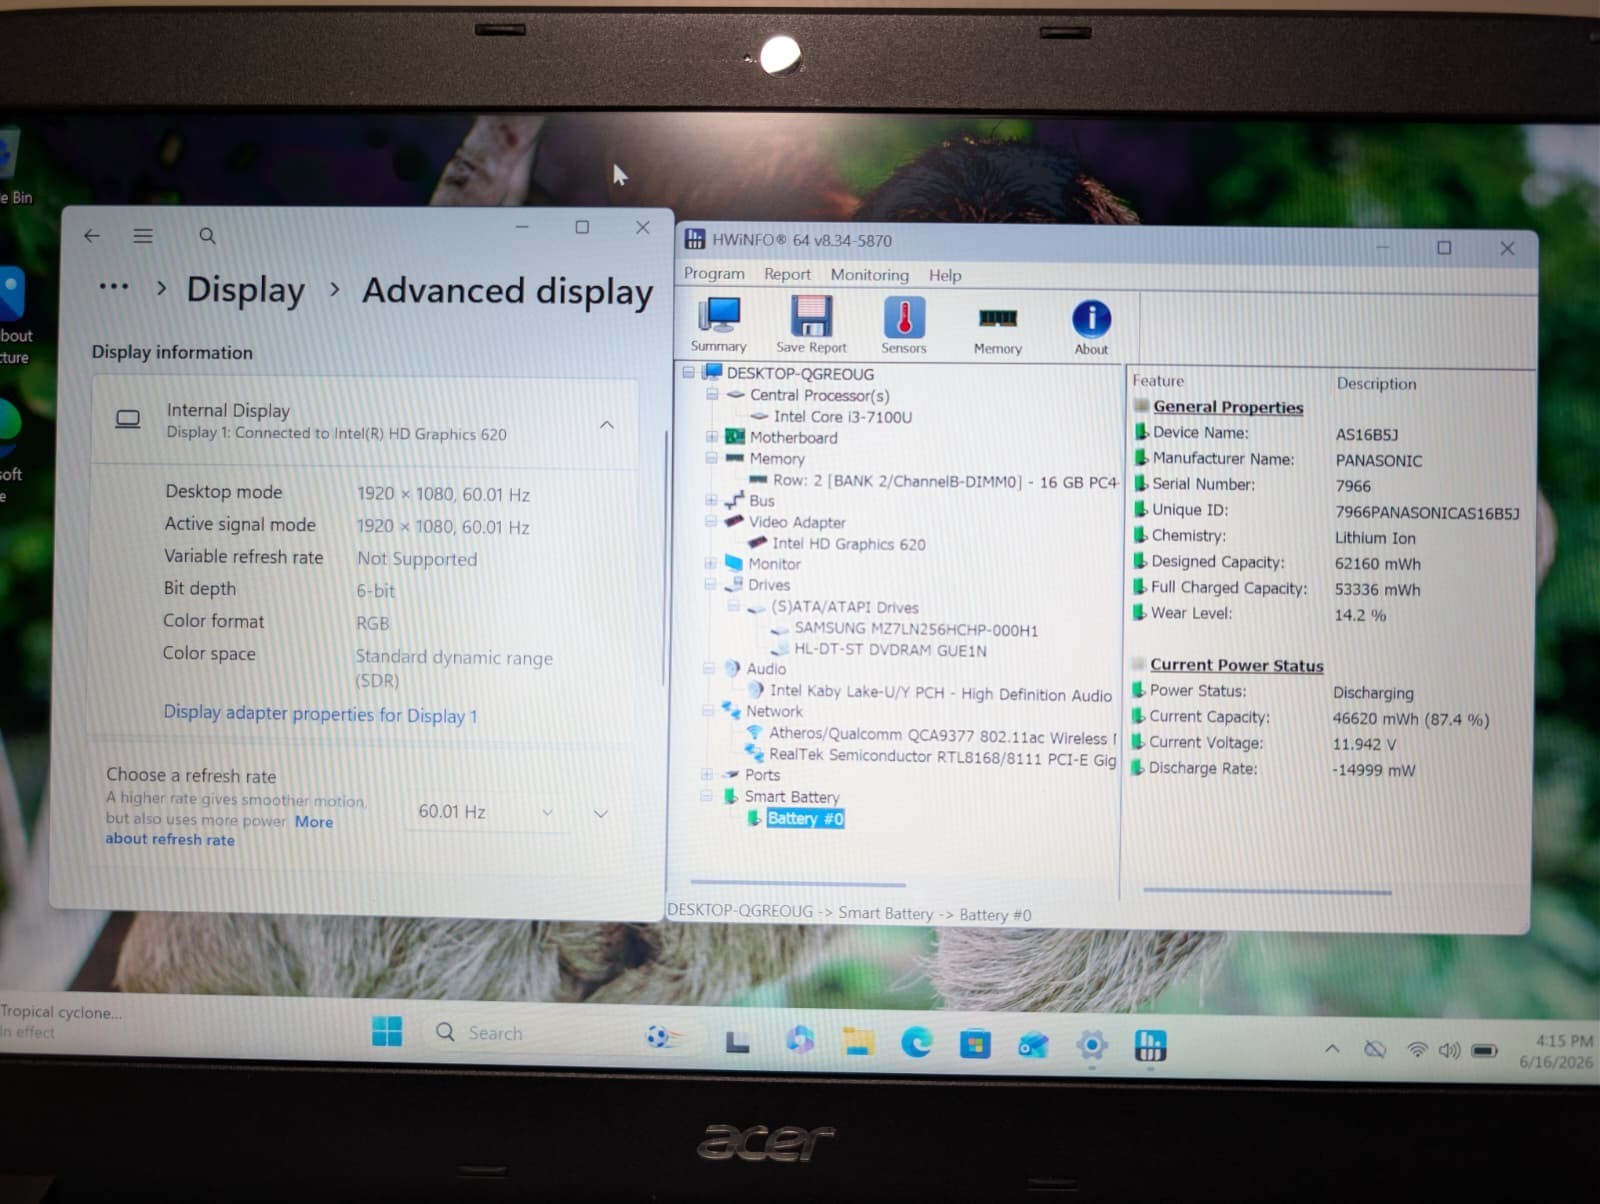Click the tree pane horizontal scrollbar
Screen dimensions: 1600x1204
pos(798,884)
